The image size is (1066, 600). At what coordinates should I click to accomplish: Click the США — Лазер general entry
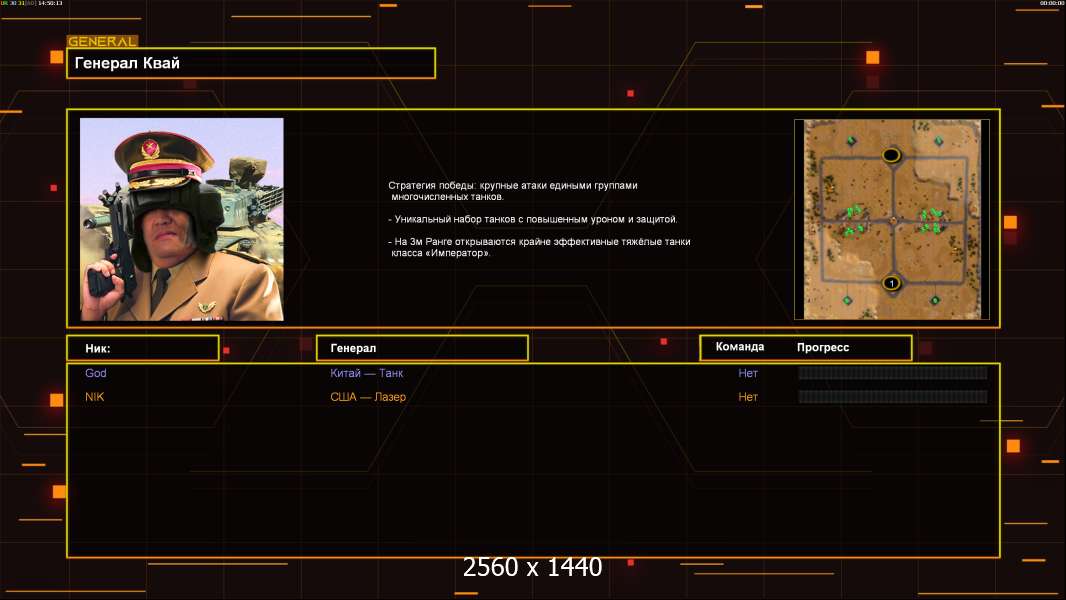pos(368,397)
